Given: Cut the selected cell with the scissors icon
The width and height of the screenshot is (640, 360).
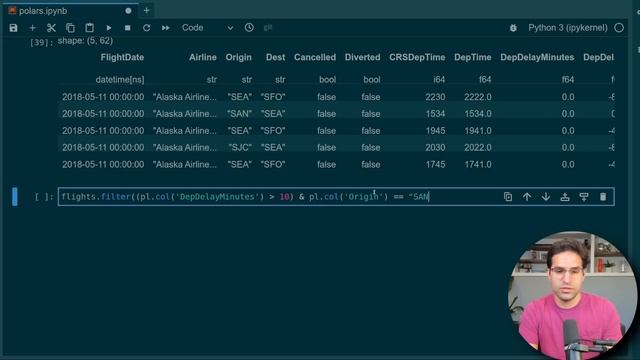Looking at the screenshot, I should pos(51,28).
